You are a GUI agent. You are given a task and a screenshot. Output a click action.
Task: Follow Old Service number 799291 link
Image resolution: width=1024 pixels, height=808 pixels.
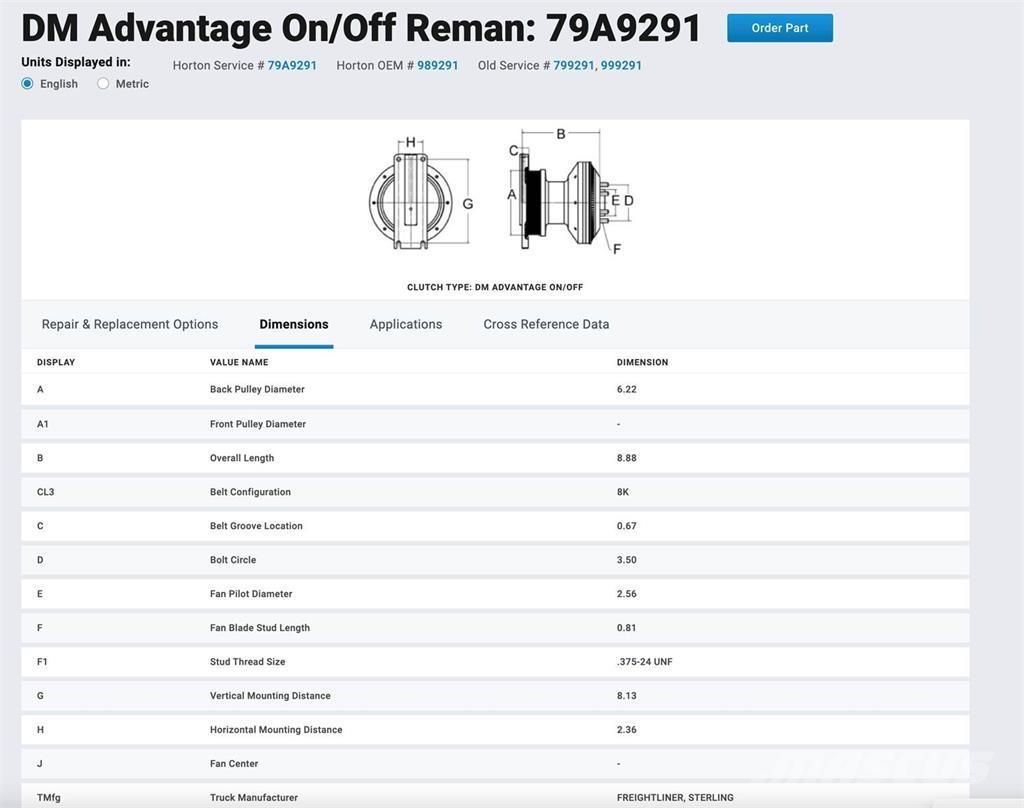(x=574, y=65)
